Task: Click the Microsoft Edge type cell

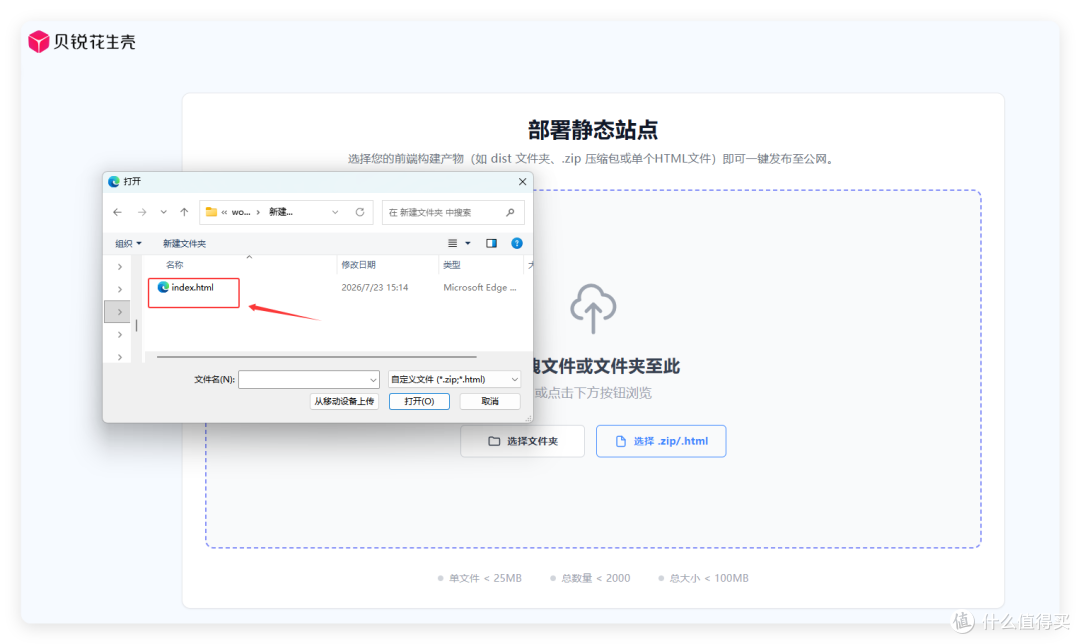Action: click(479, 287)
